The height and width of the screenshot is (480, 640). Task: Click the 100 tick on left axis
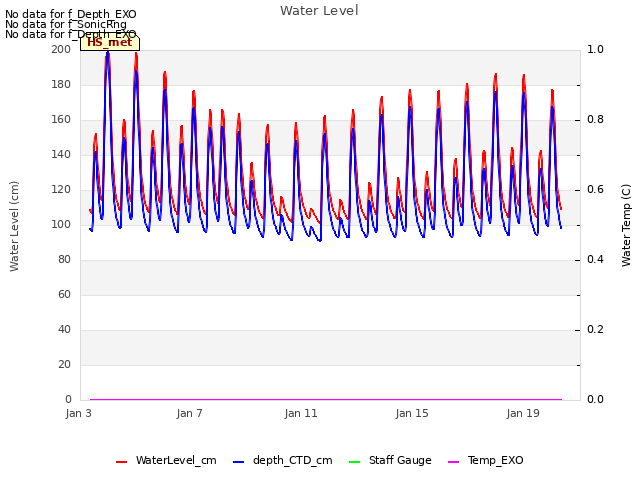(x=61, y=224)
